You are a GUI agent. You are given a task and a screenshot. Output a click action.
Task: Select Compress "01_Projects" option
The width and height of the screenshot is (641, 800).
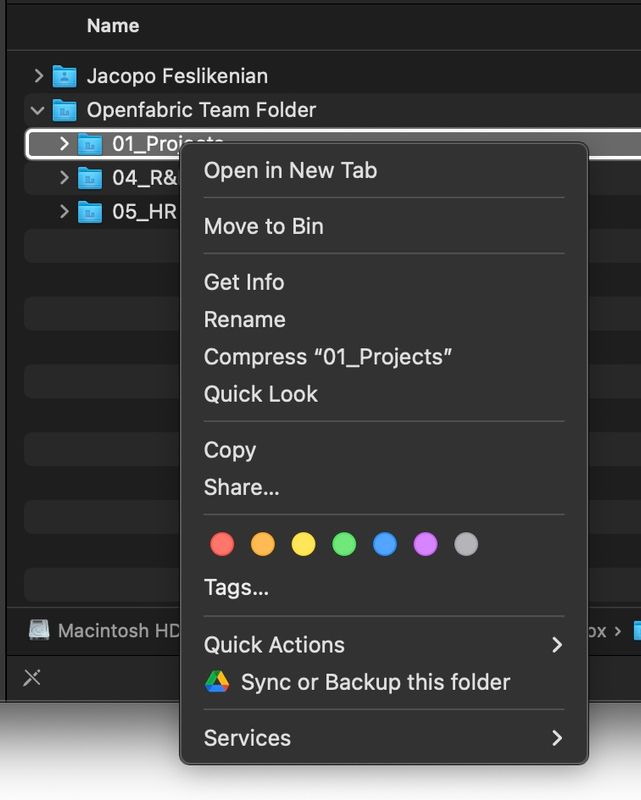pyautogui.click(x=328, y=357)
